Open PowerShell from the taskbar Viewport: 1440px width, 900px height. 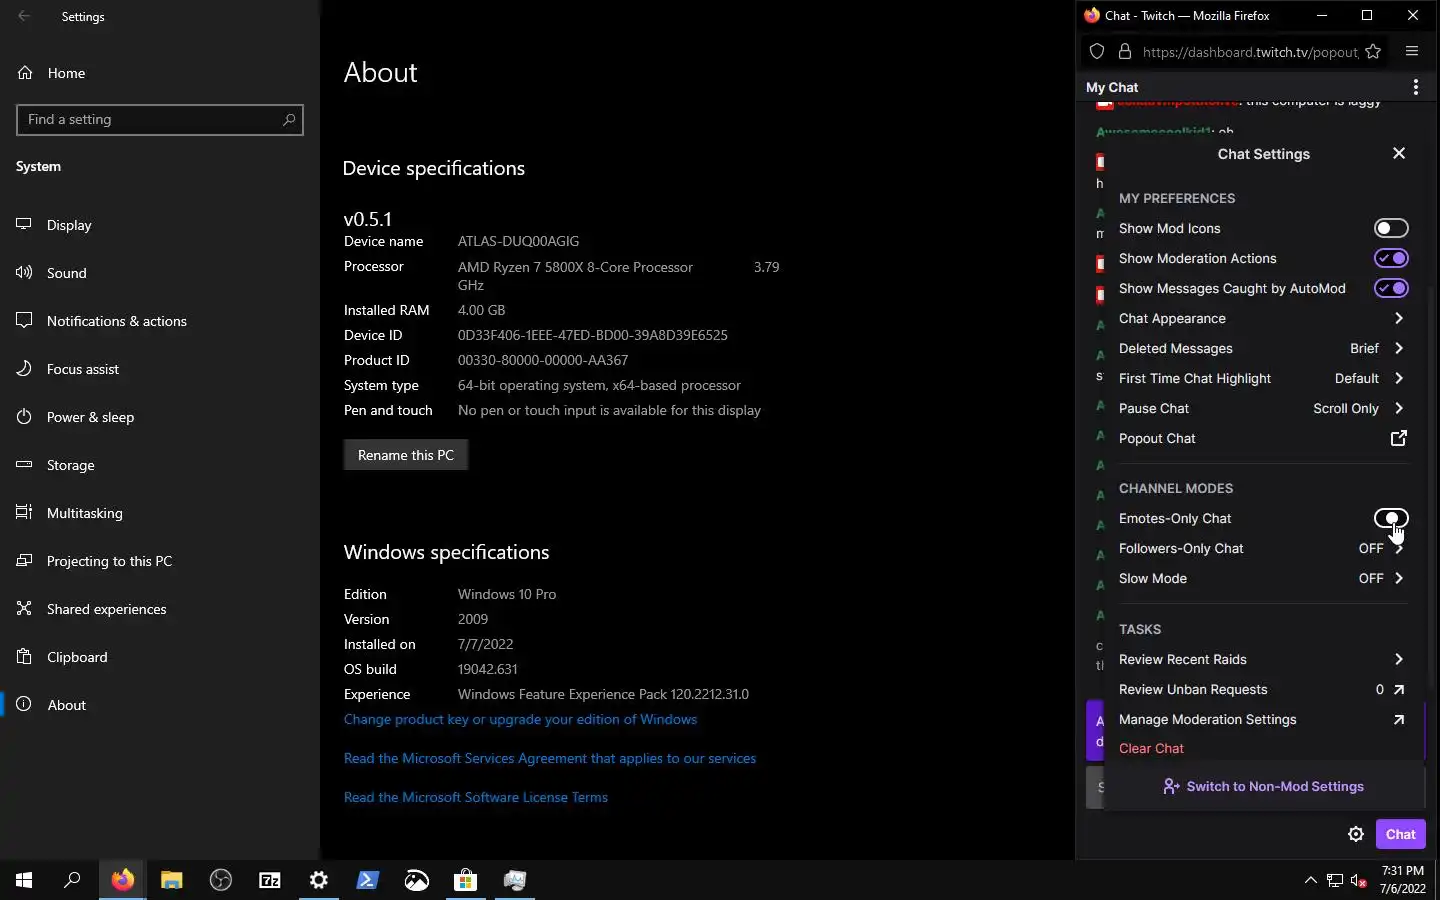[367, 880]
